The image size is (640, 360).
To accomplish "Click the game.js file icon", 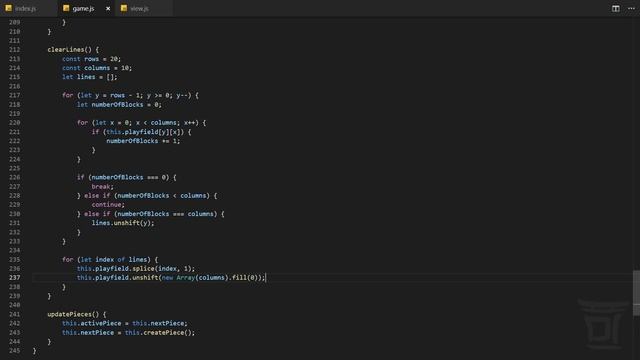I will pos(66,8).
